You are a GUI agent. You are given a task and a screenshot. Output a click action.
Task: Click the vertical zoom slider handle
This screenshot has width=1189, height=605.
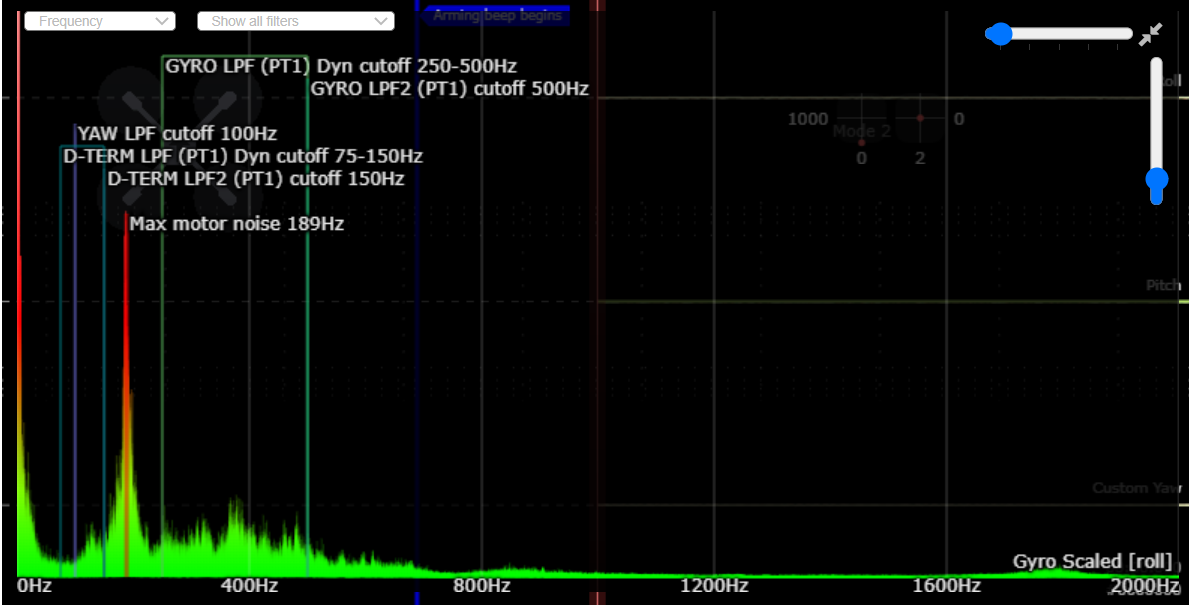tap(1157, 181)
